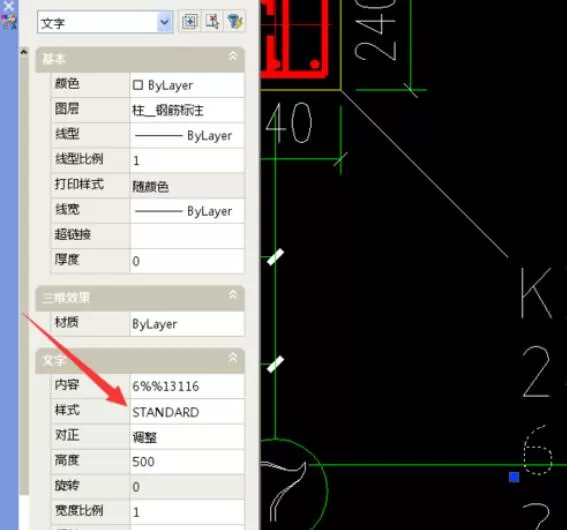
Task: Close the properties palette with X
Action: [x=9, y=6]
